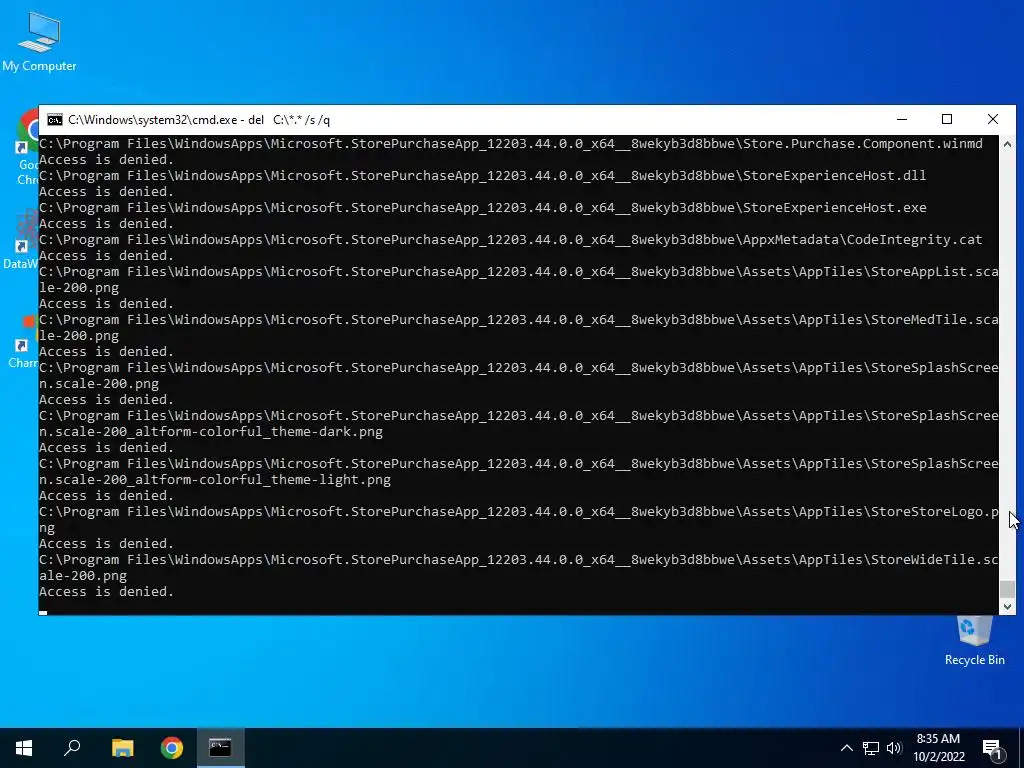1024x768 pixels.
Task: Open the Recycle Bin desktop icon
Action: (x=974, y=641)
